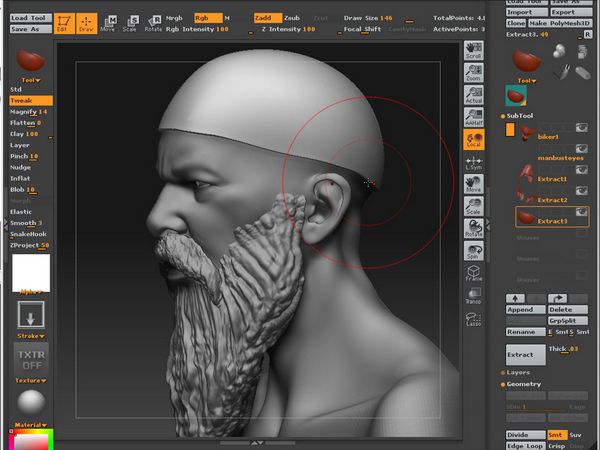Viewport: 600px width, 450px height.
Task: Choose the SnakeHook brush
Action: [x=28, y=234]
